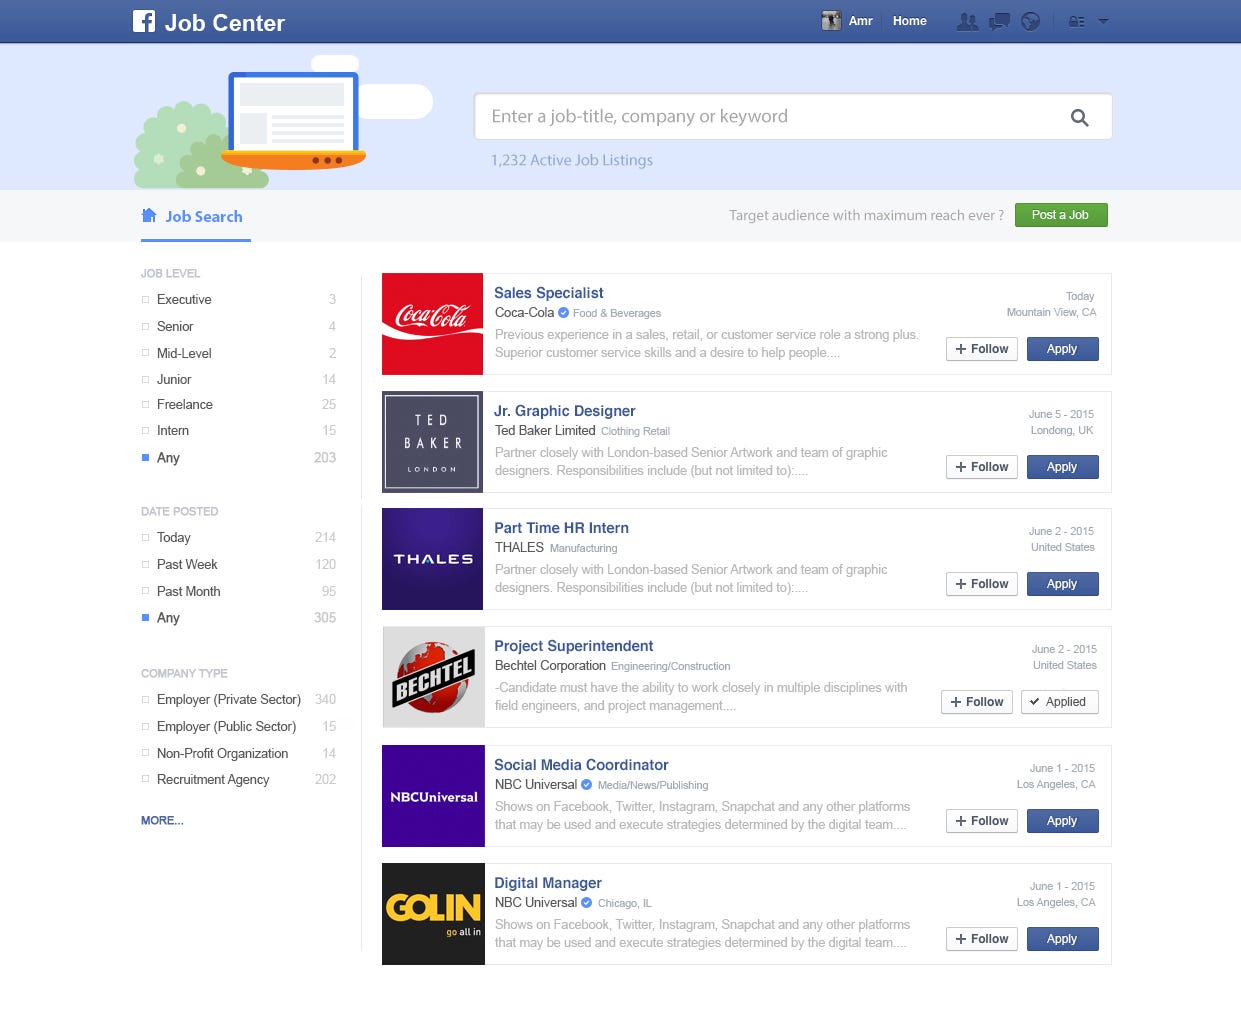Click the Post a Job button
Screen dimensions: 1241x1034
[x=1061, y=215]
